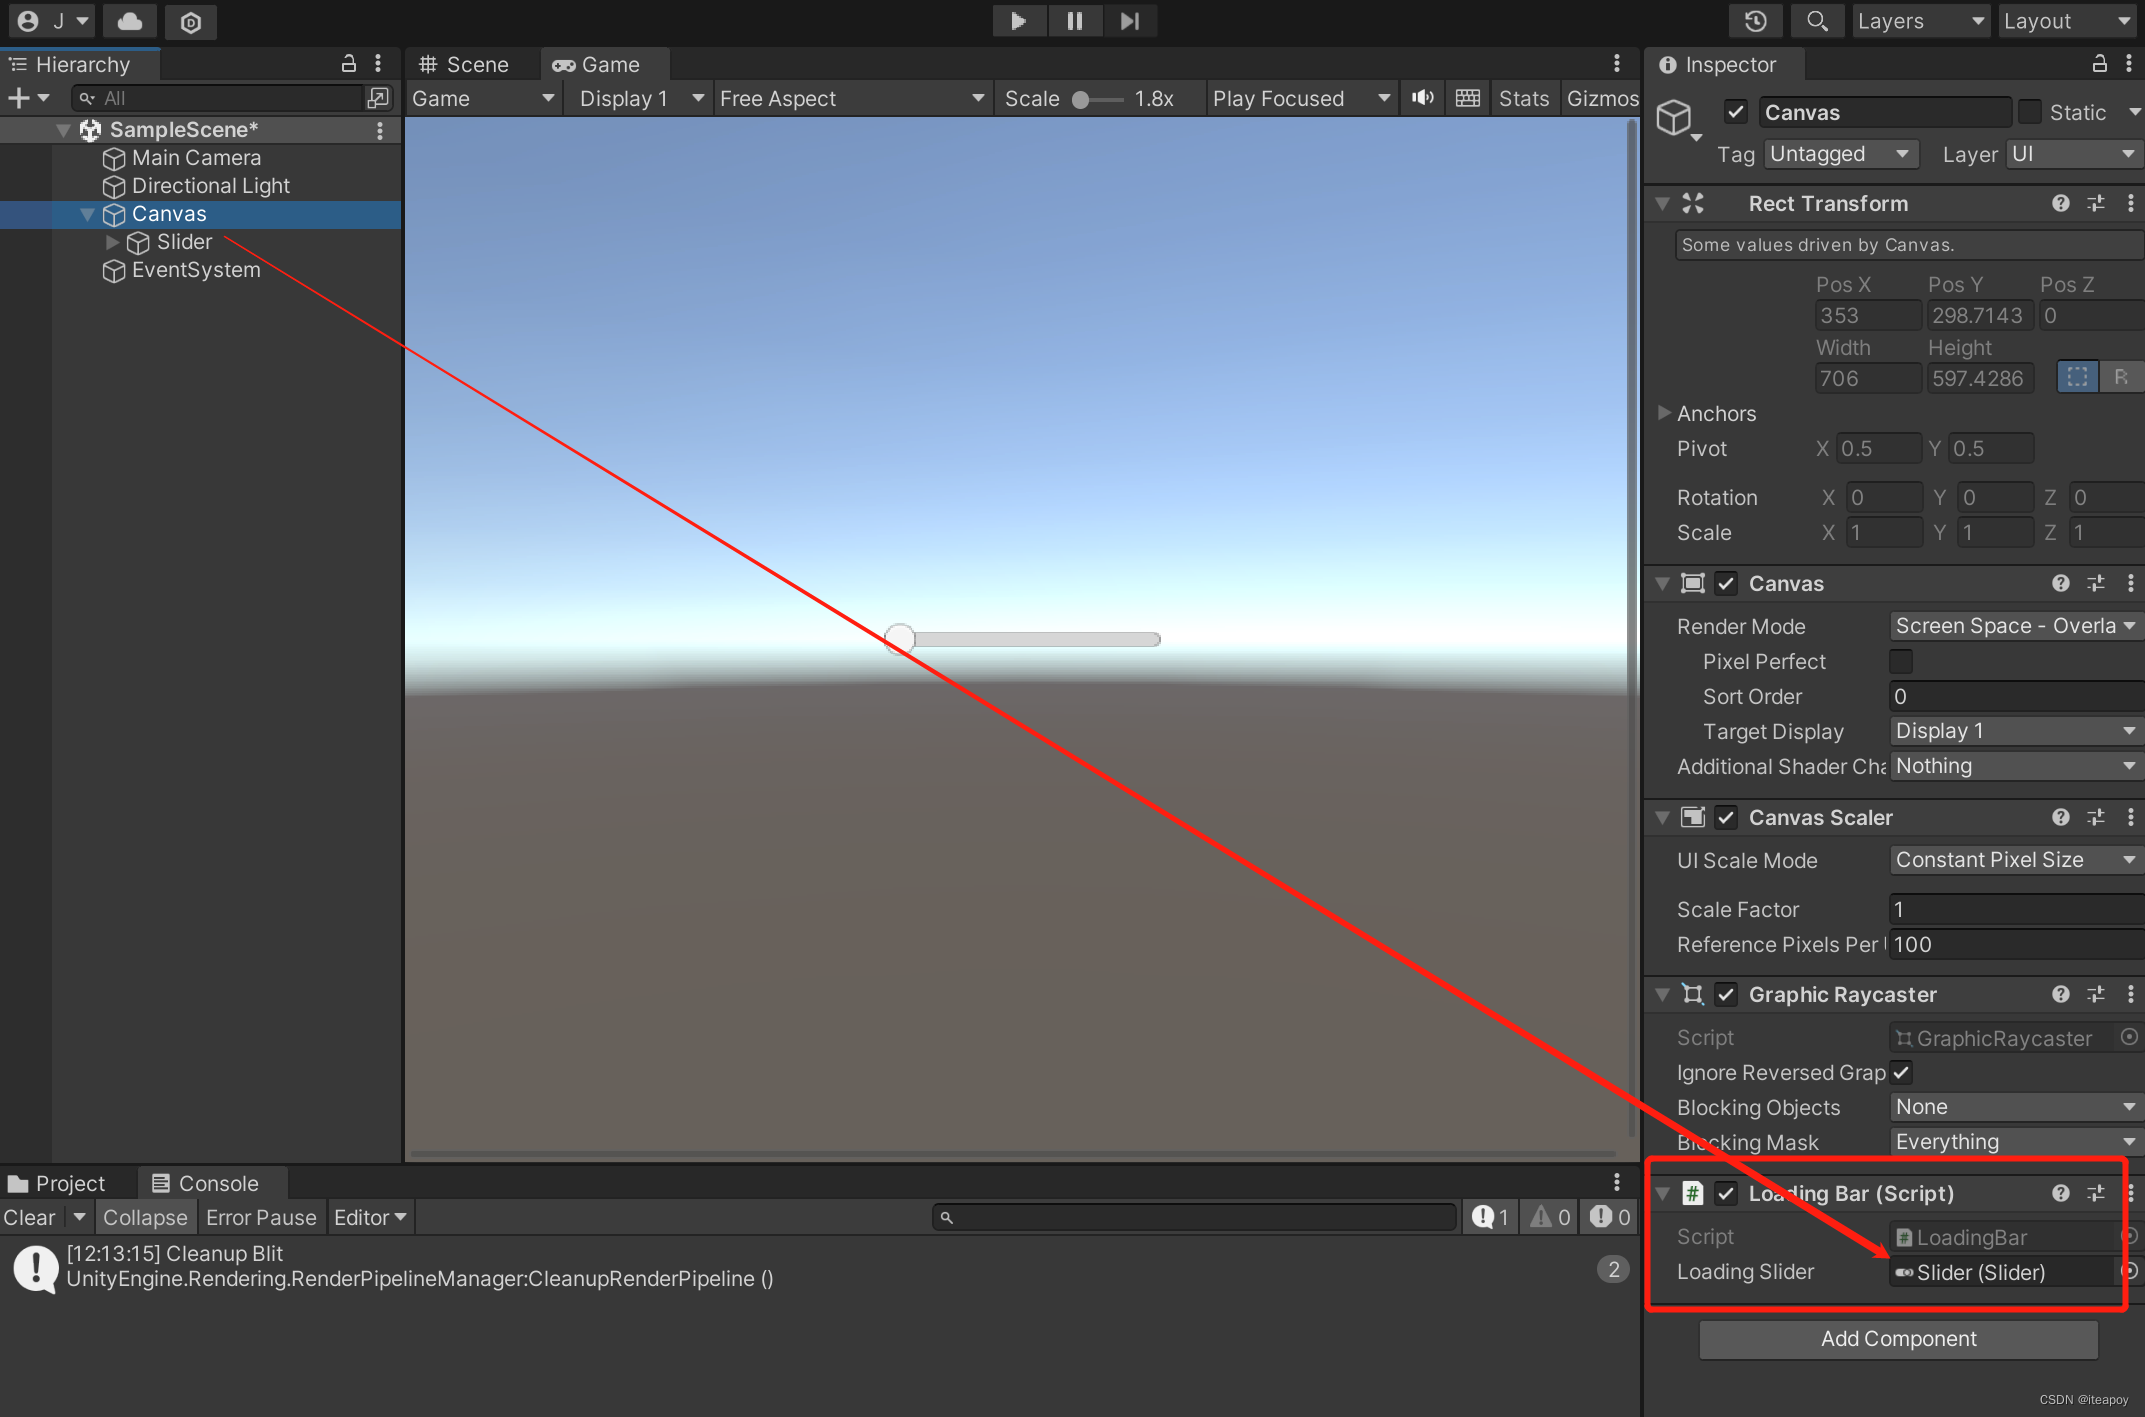
Task: Toggle Loading Bar Script enabled checkbox
Action: 1721,1192
